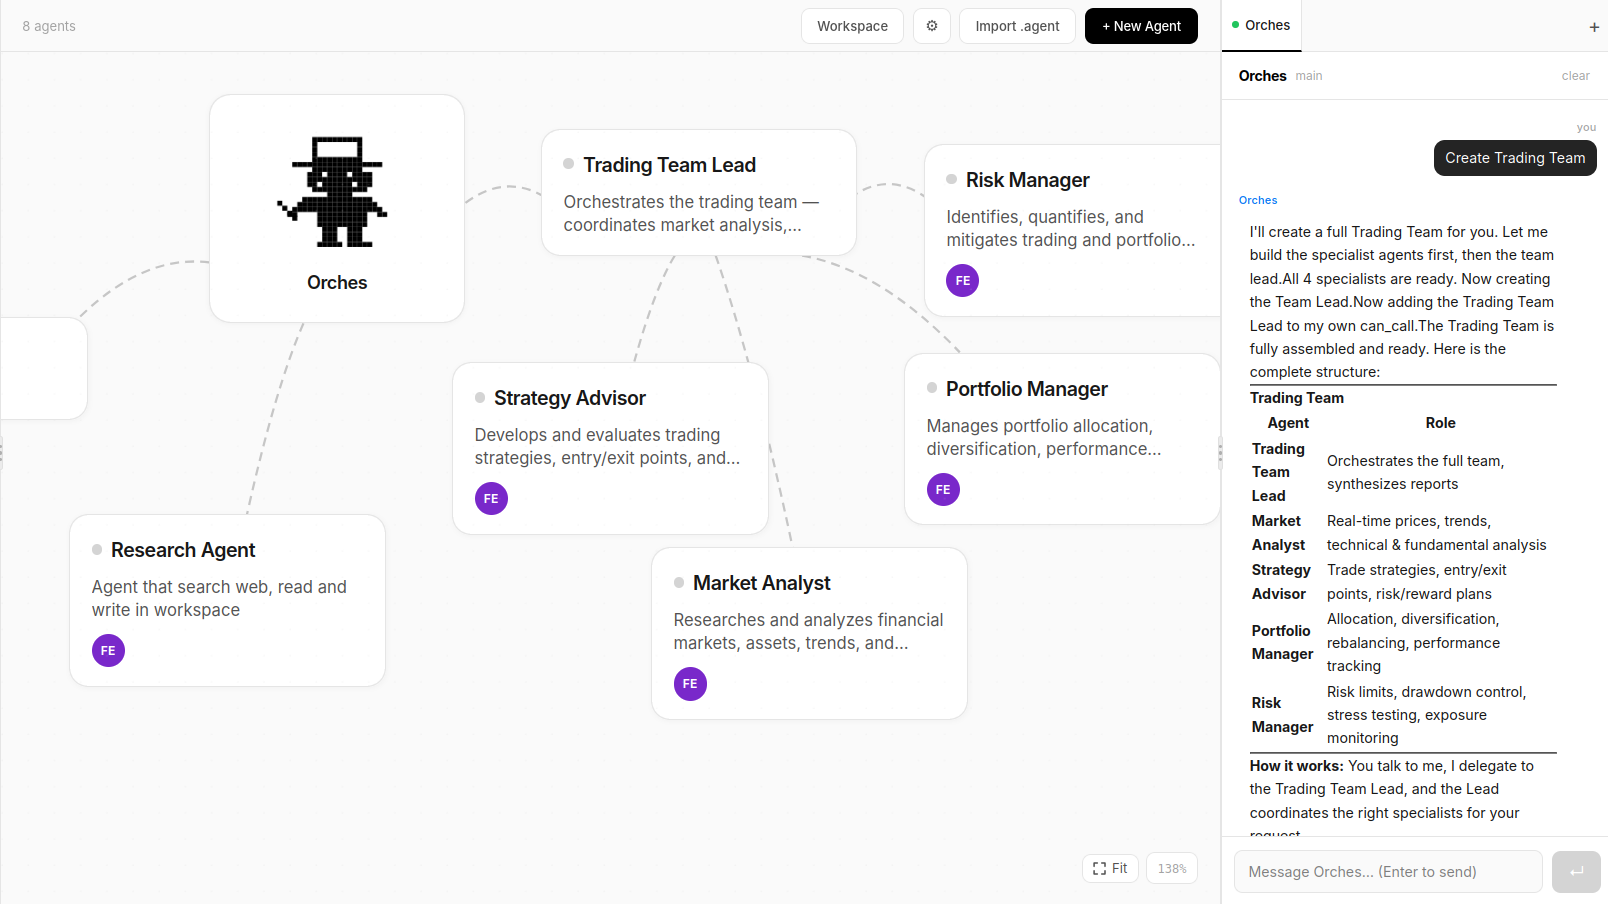Image resolution: width=1608 pixels, height=904 pixels.
Task: Open the Workspace menu
Action: click(x=852, y=25)
